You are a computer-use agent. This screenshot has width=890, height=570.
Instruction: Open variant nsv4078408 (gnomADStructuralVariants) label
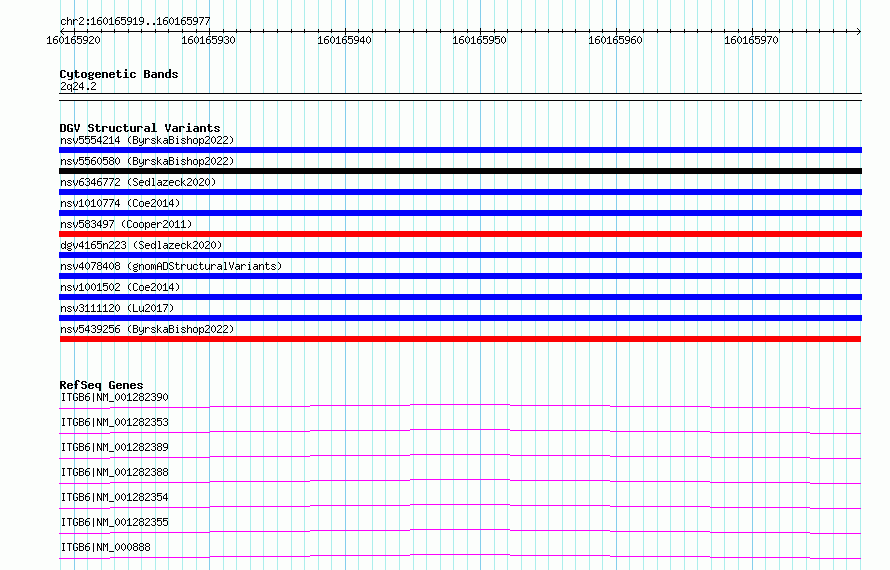point(171,266)
